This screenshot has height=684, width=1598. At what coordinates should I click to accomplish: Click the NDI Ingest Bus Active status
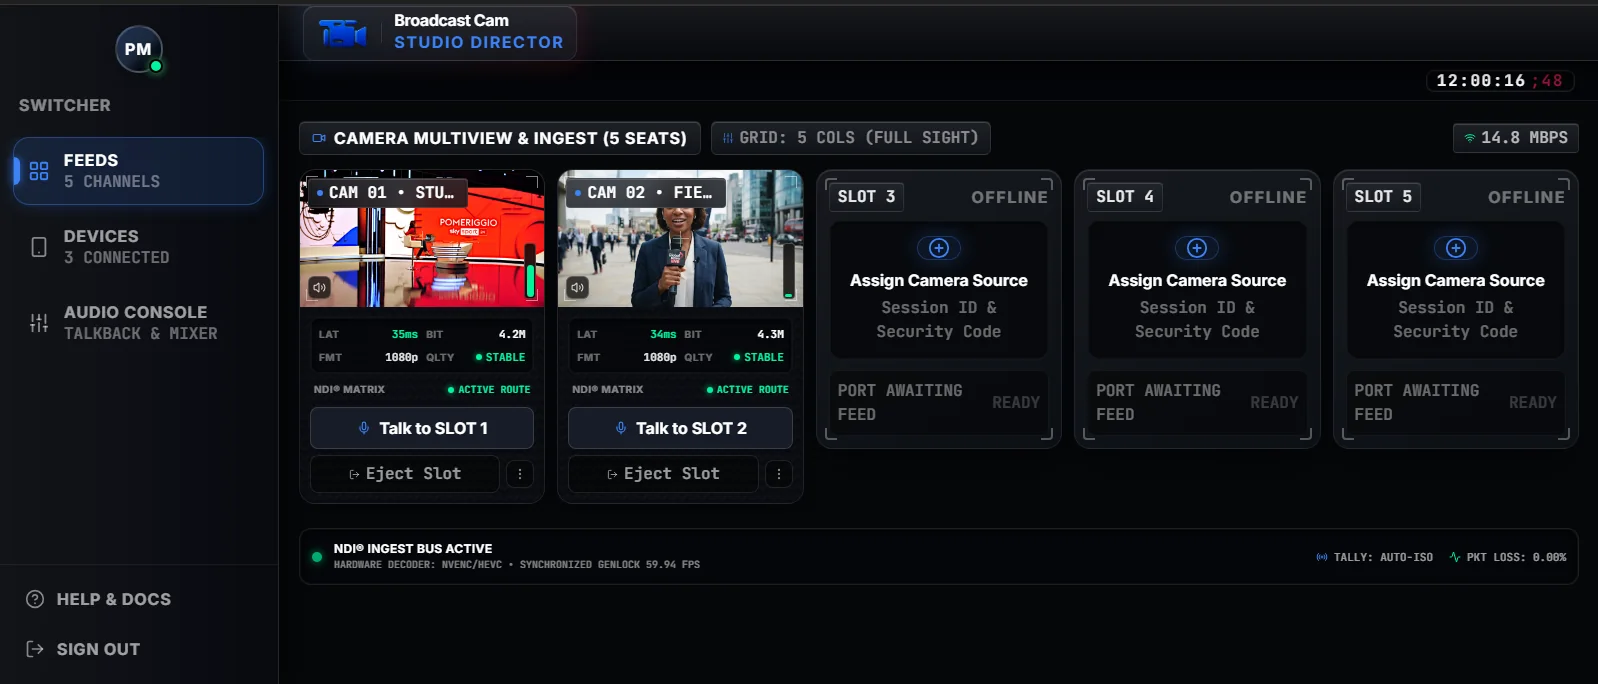(x=413, y=549)
